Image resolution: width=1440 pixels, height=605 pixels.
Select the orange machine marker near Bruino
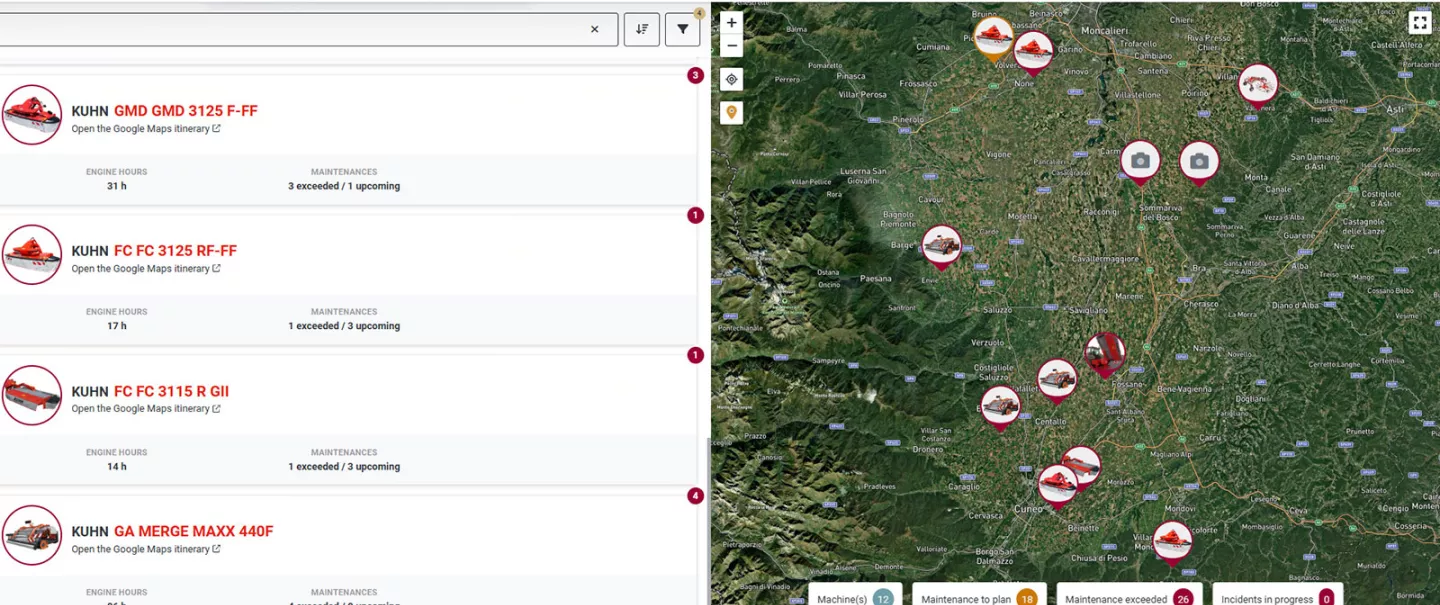coord(993,39)
